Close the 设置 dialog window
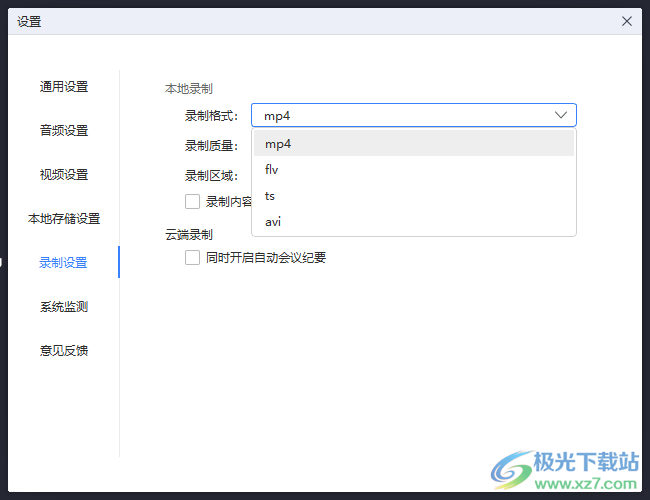650x500 pixels. (626, 21)
